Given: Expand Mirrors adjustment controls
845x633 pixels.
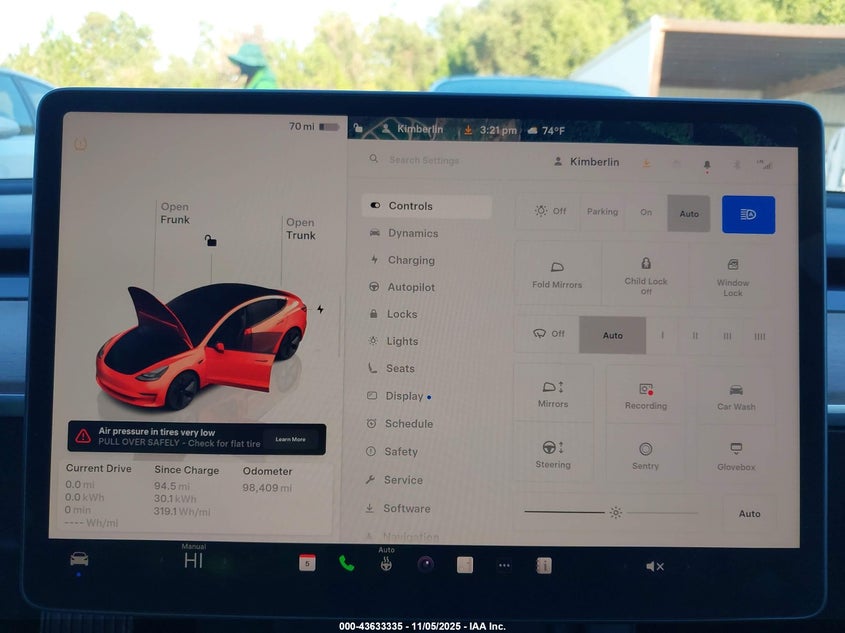Looking at the screenshot, I should pyautogui.click(x=553, y=392).
